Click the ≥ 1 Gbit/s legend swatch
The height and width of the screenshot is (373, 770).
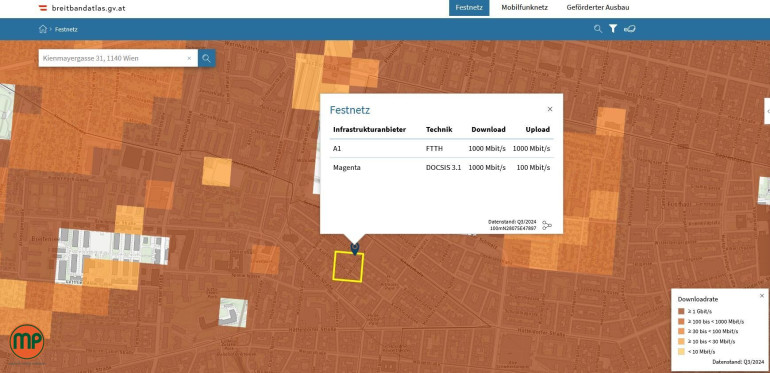(681, 312)
